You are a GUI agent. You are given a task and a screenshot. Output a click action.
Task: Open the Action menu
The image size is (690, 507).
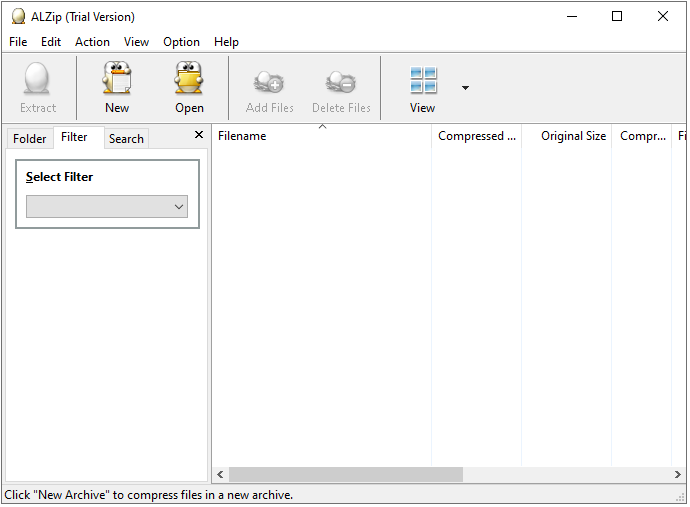[92, 42]
